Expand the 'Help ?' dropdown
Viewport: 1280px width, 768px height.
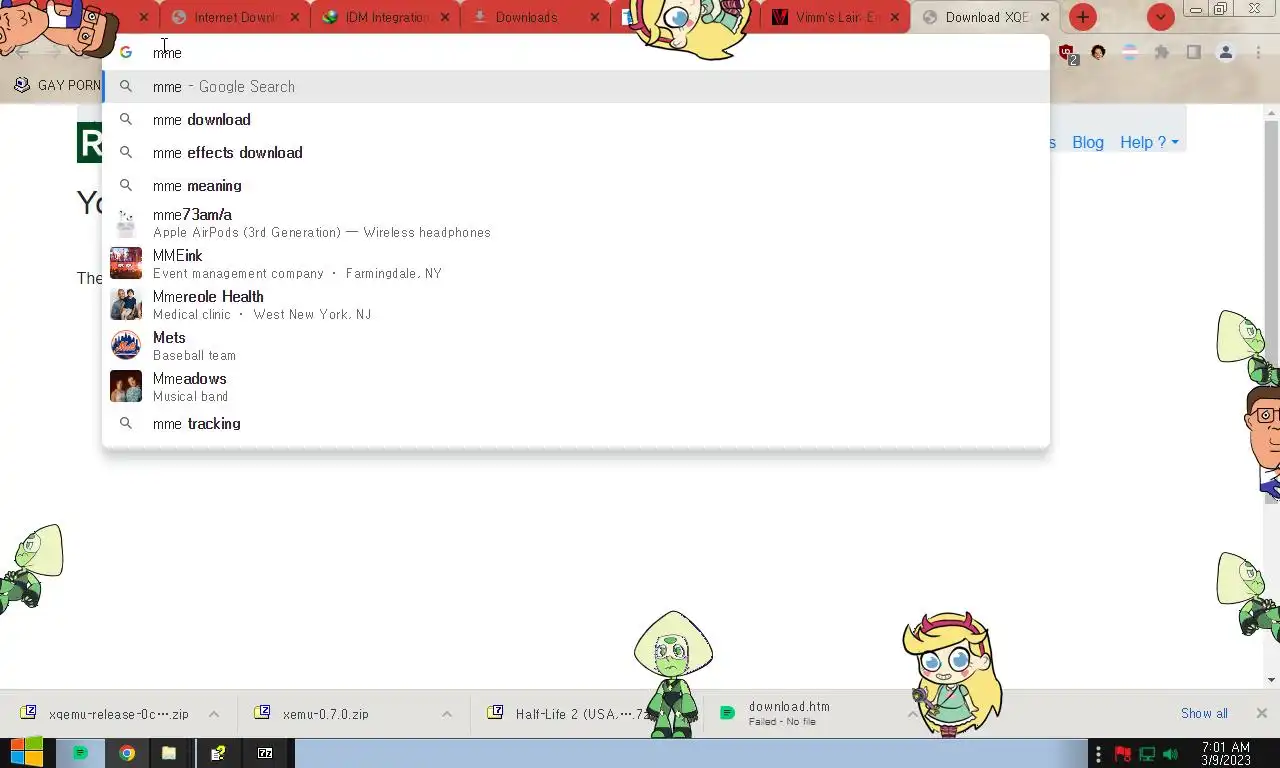1149,142
